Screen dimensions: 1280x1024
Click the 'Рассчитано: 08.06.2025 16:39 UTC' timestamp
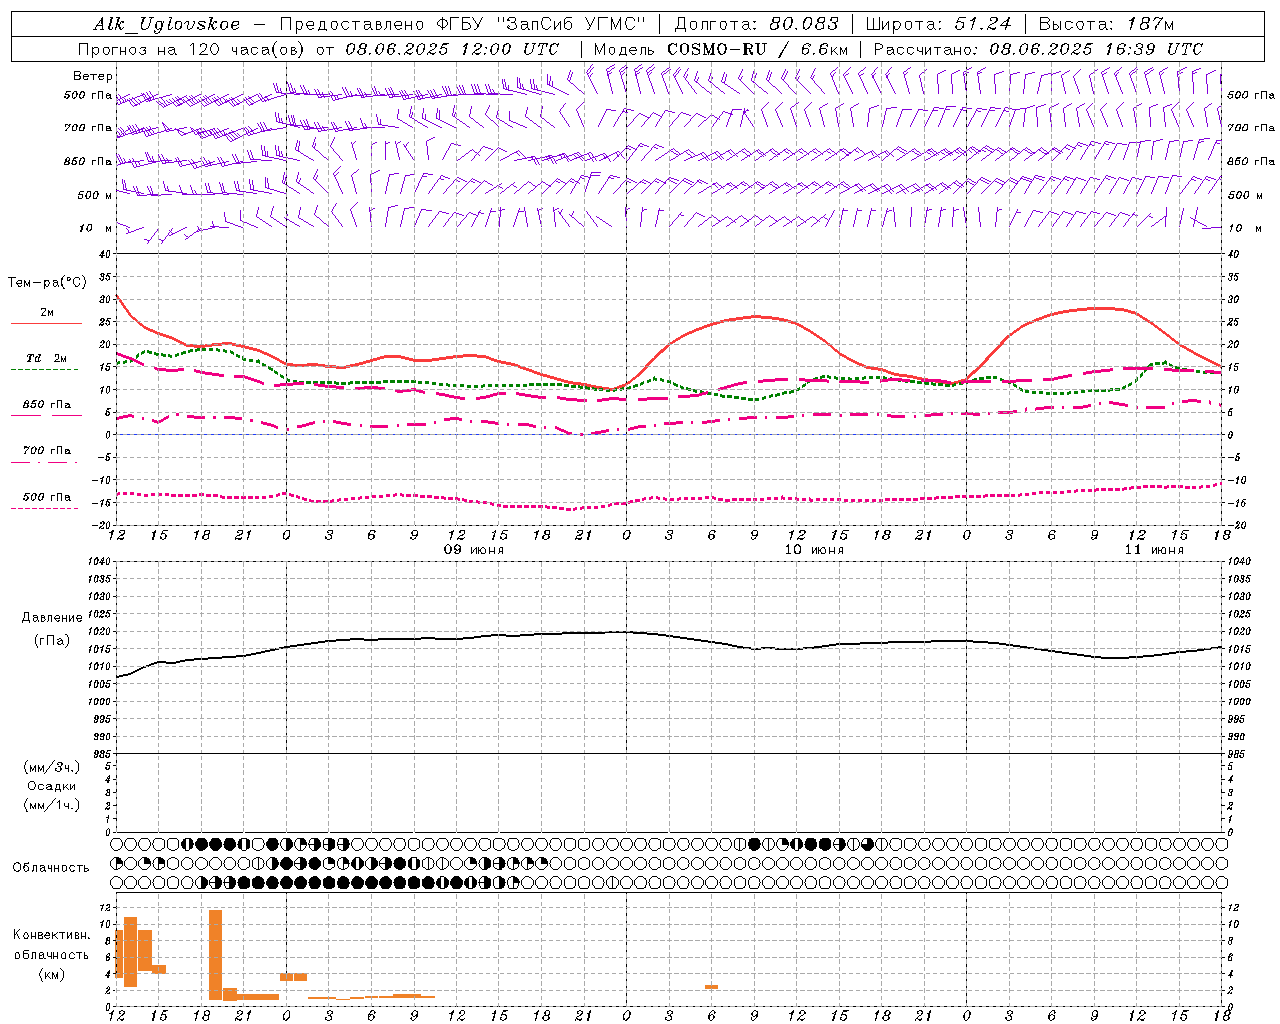coord(1038,48)
